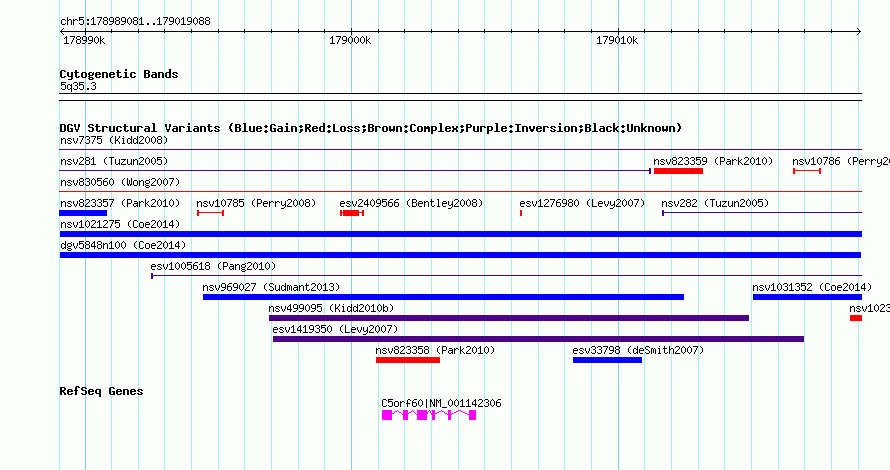Image resolution: width=890 pixels, height=470 pixels.
Task: Select the C5orf60|NM_001142306 gene label
Action: [441, 403]
